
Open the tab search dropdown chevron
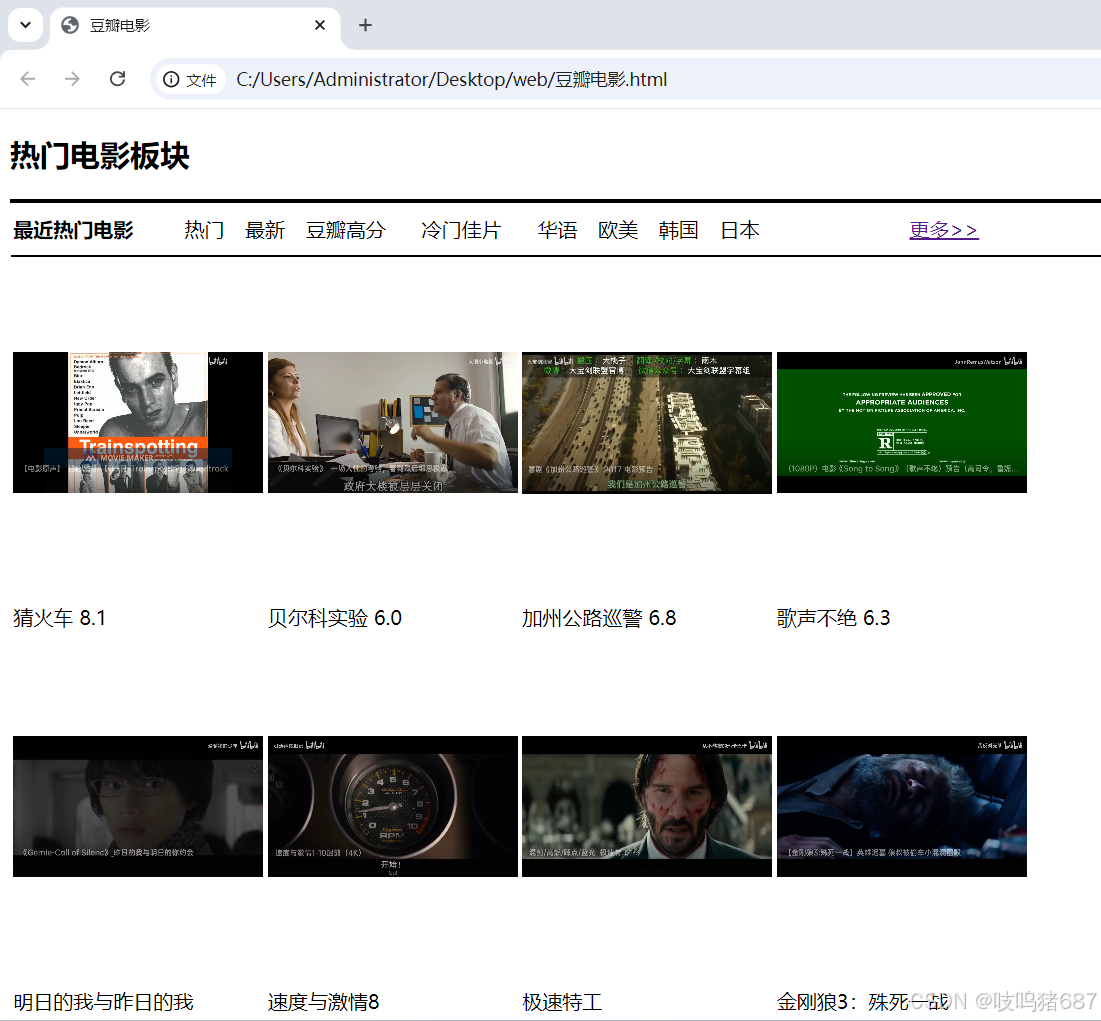click(25, 25)
